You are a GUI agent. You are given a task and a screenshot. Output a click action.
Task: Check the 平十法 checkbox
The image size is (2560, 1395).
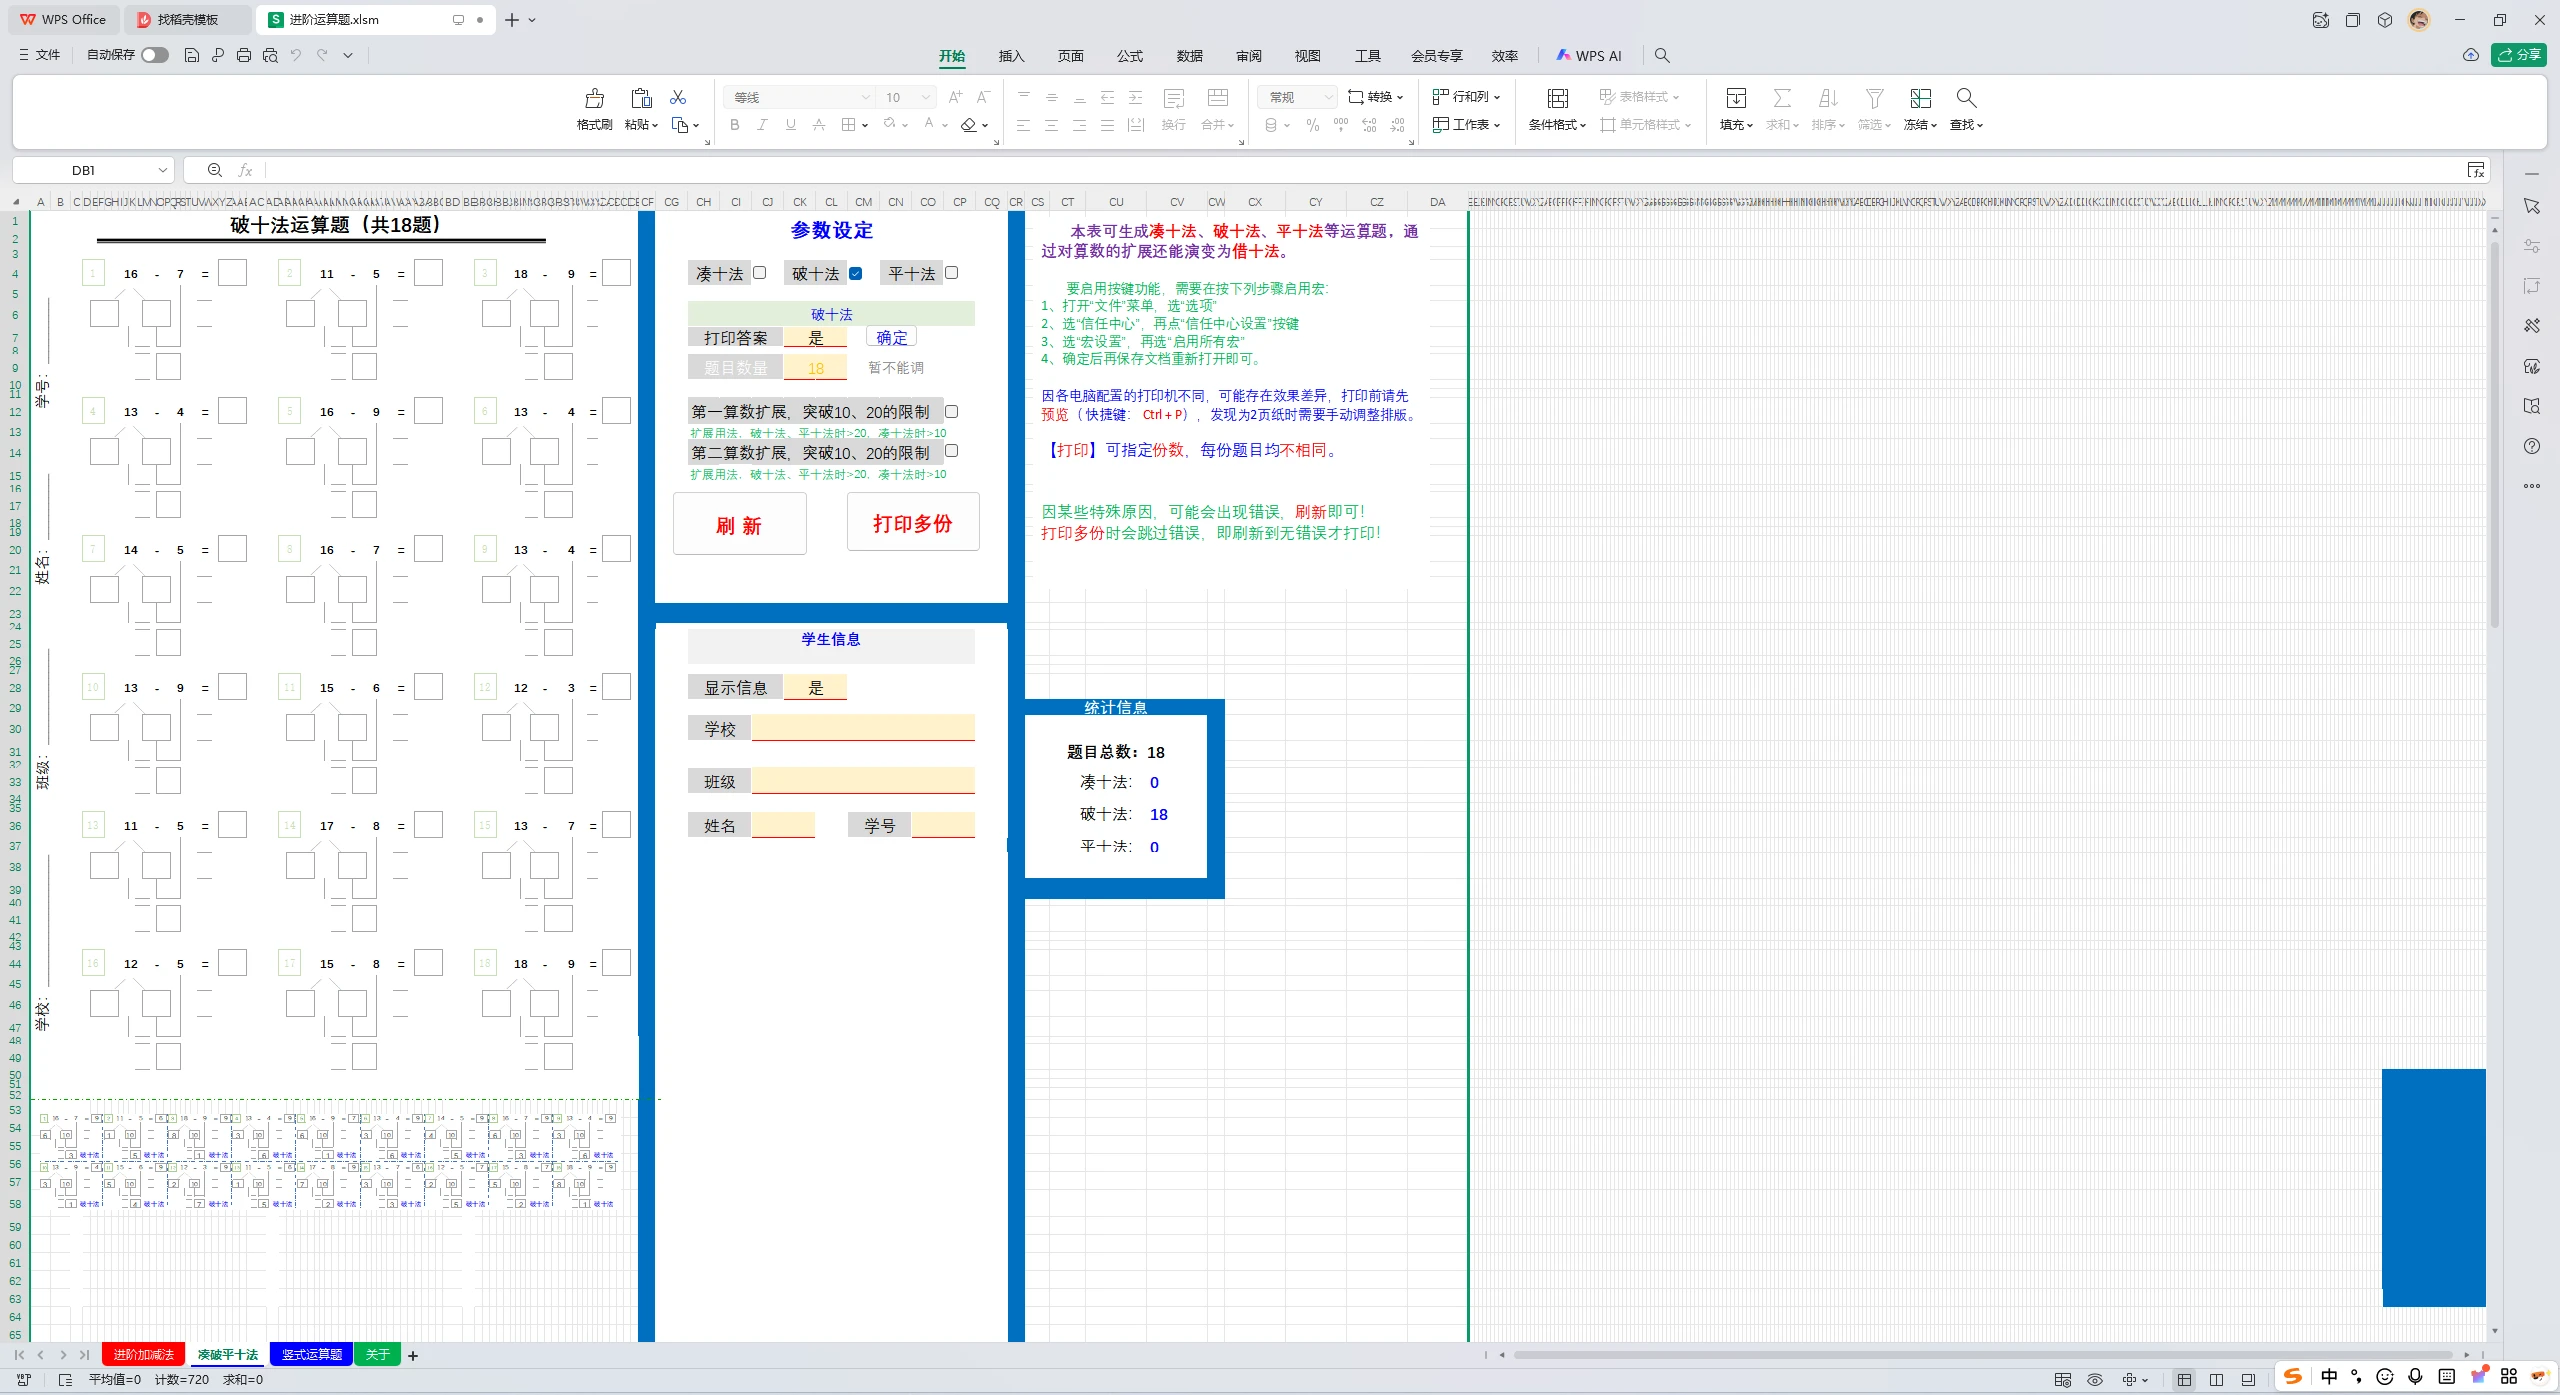(x=952, y=273)
